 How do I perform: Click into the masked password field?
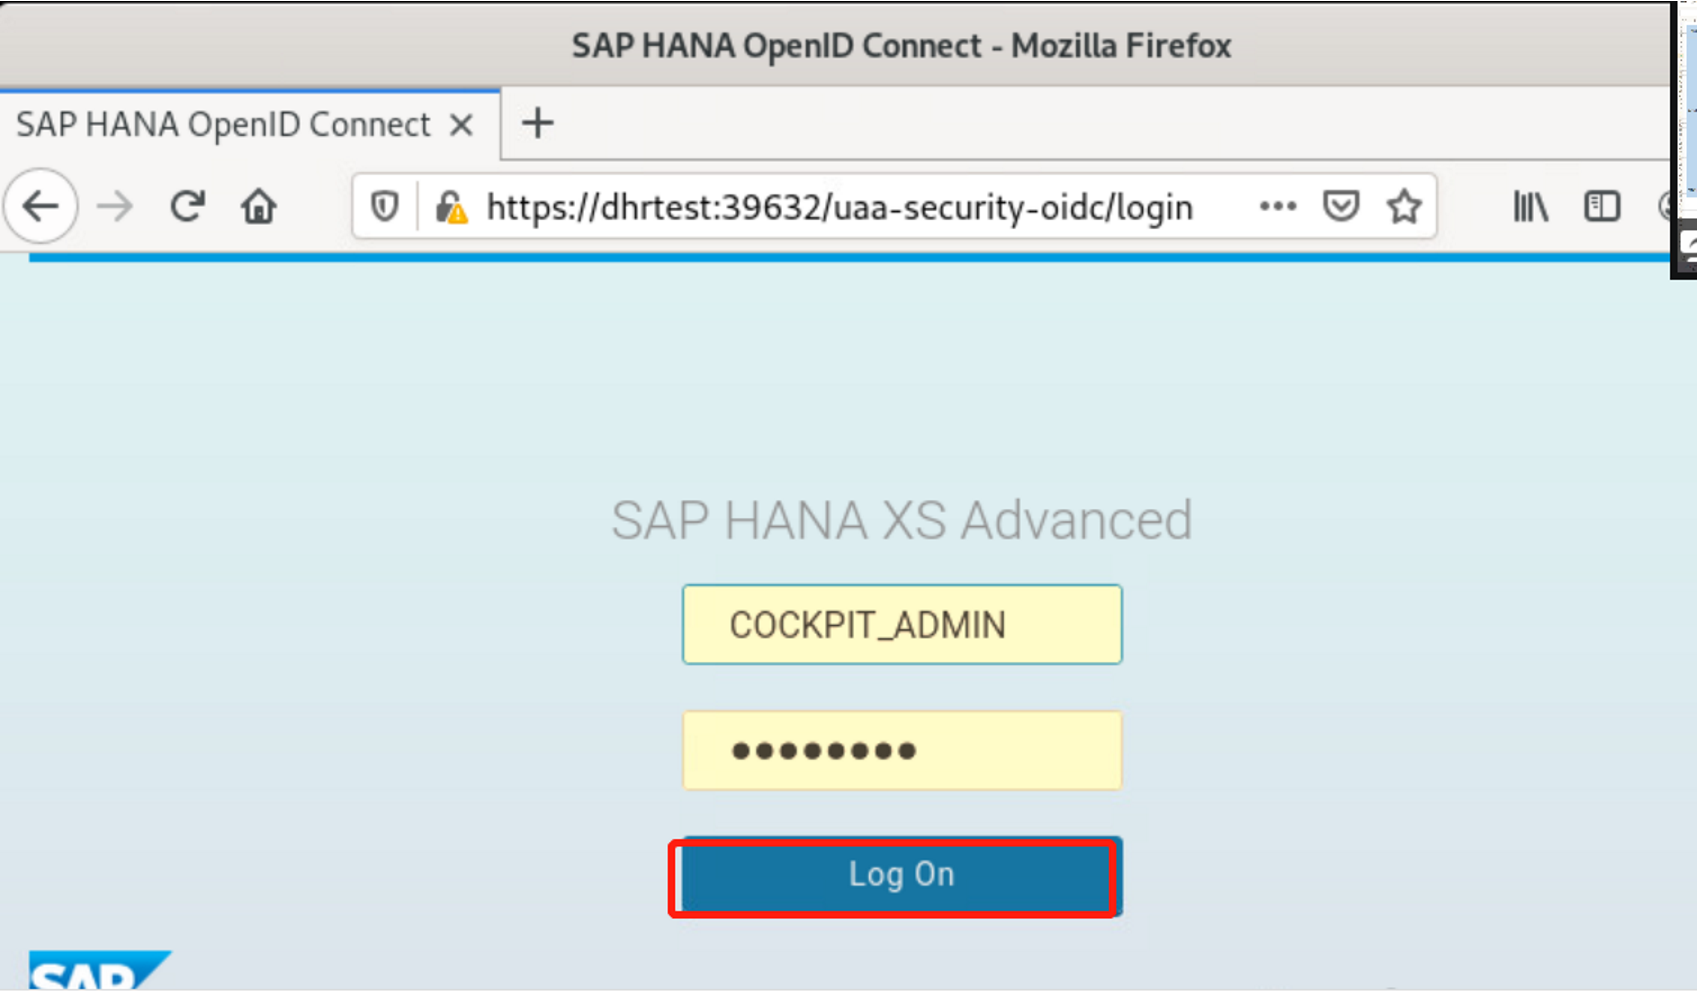point(901,751)
